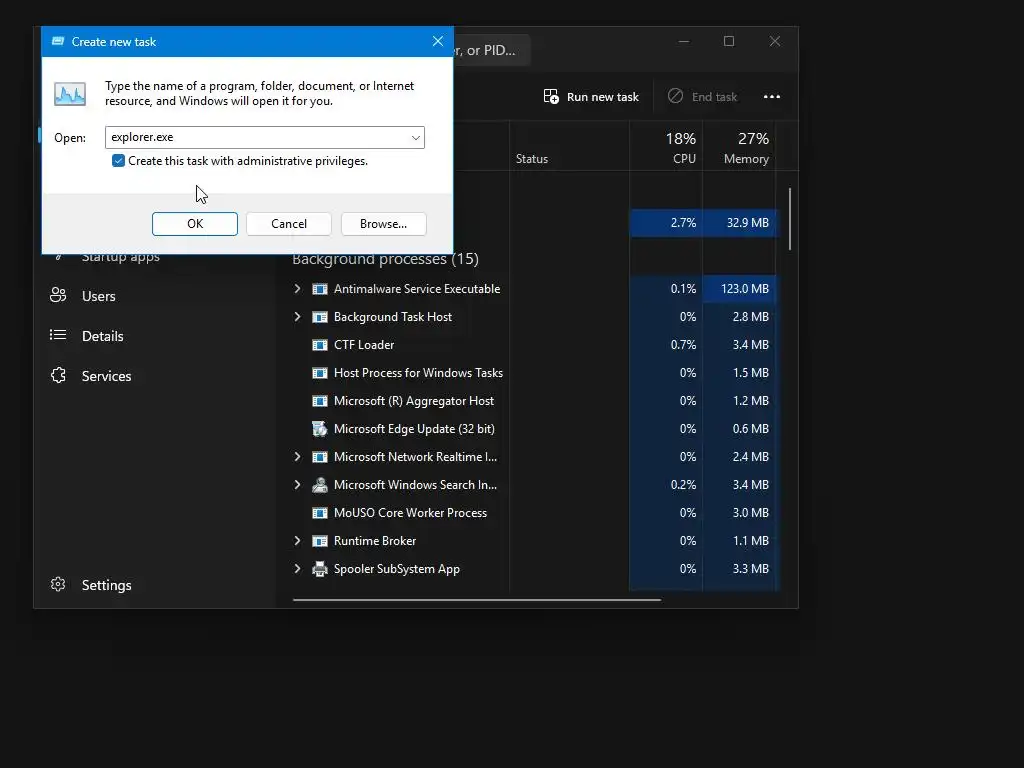The height and width of the screenshot is (768, 1024).
Task: Click the Microsoft (R) Aggregator Host icon
Action: pyautogui.click(x=320, y=401)
